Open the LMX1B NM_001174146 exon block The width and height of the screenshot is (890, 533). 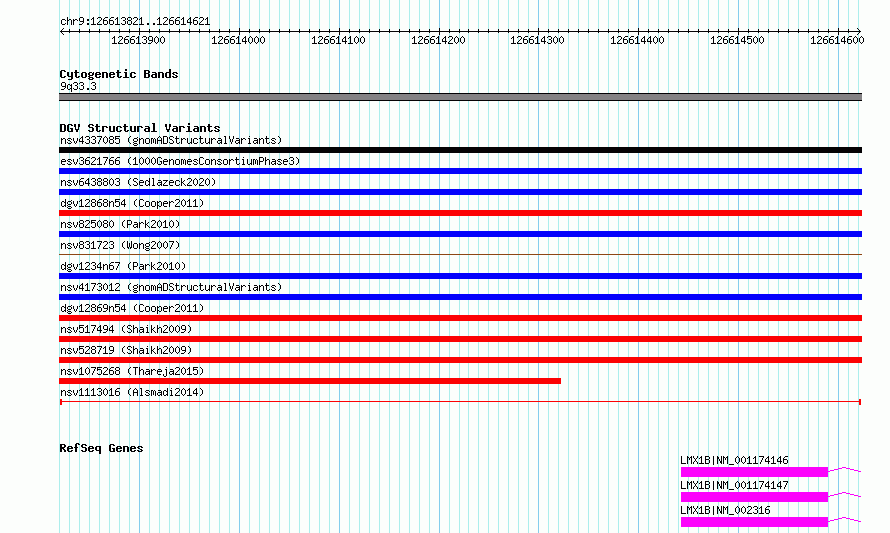pos(754,472)
